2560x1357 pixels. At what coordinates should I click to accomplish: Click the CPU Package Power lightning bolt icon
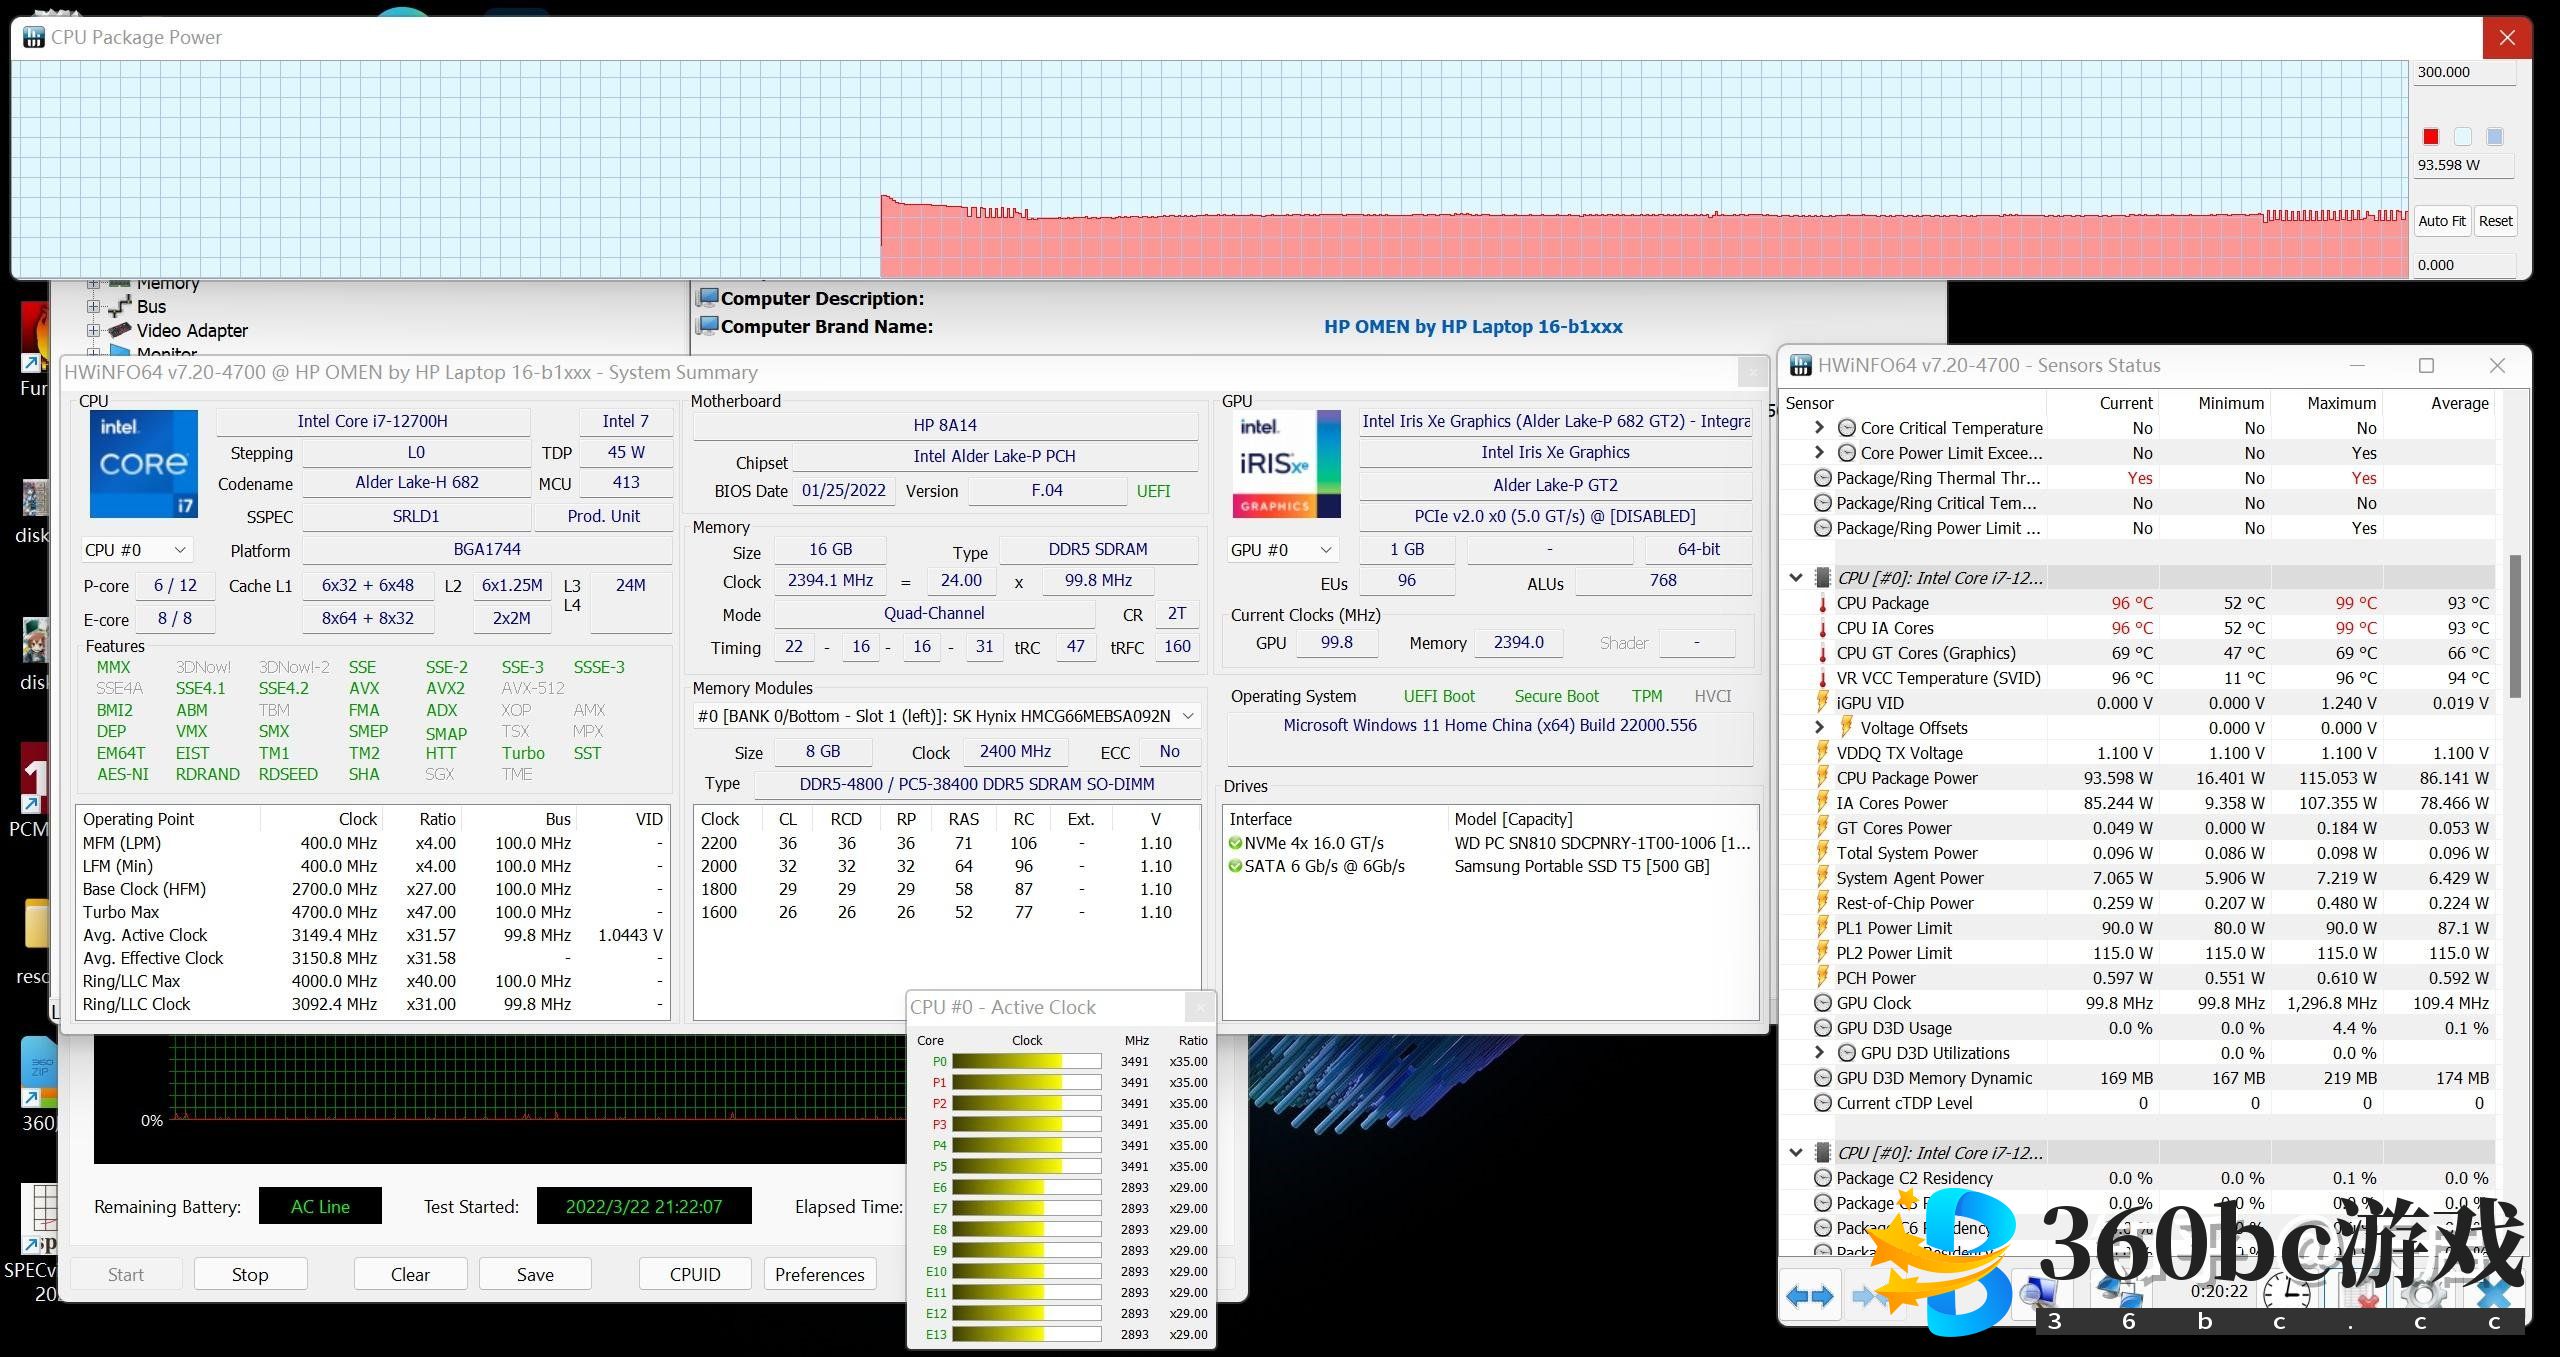1822,778
